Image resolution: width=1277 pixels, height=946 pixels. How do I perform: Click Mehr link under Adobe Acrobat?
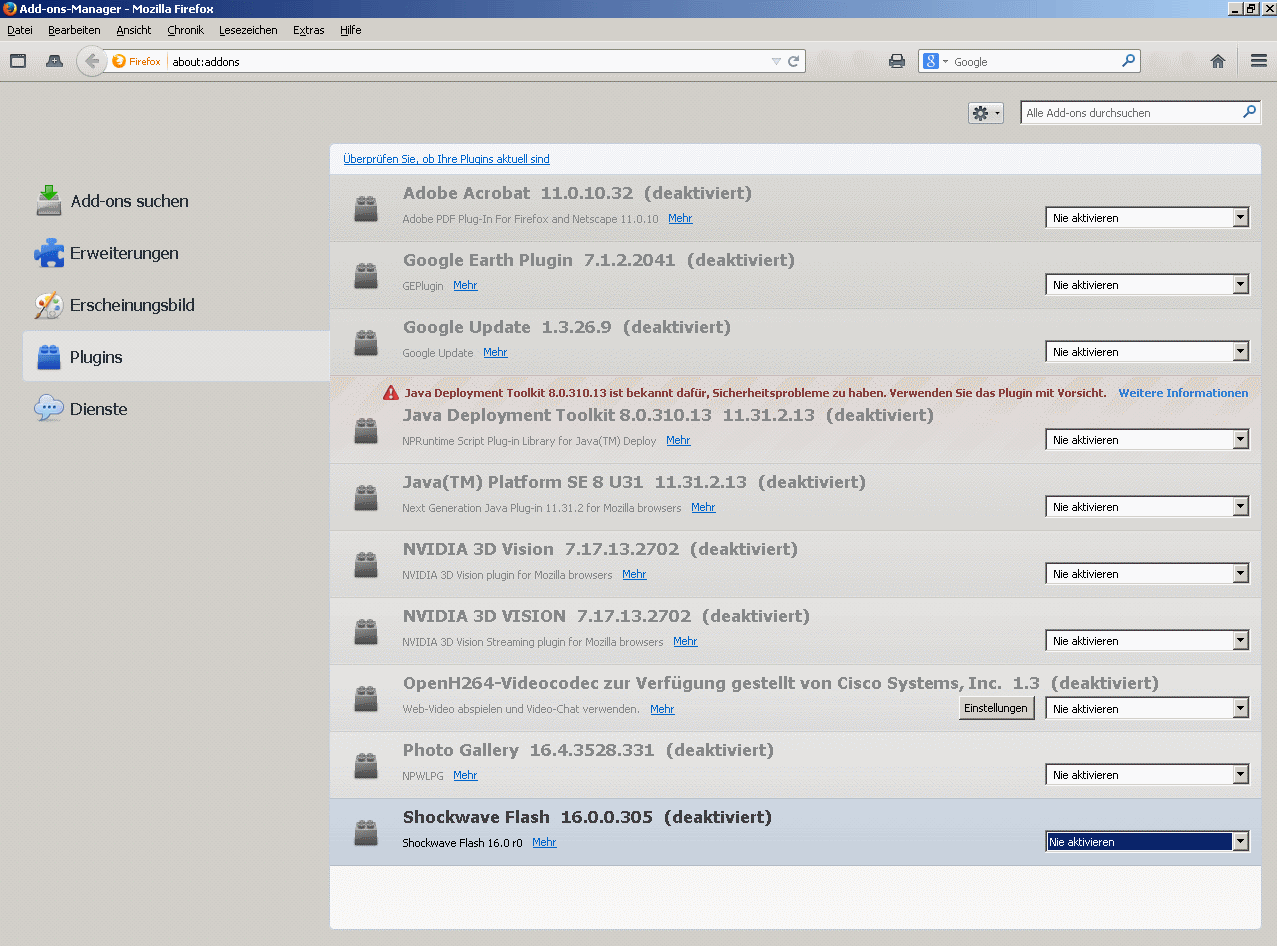(x=680, y=218)
